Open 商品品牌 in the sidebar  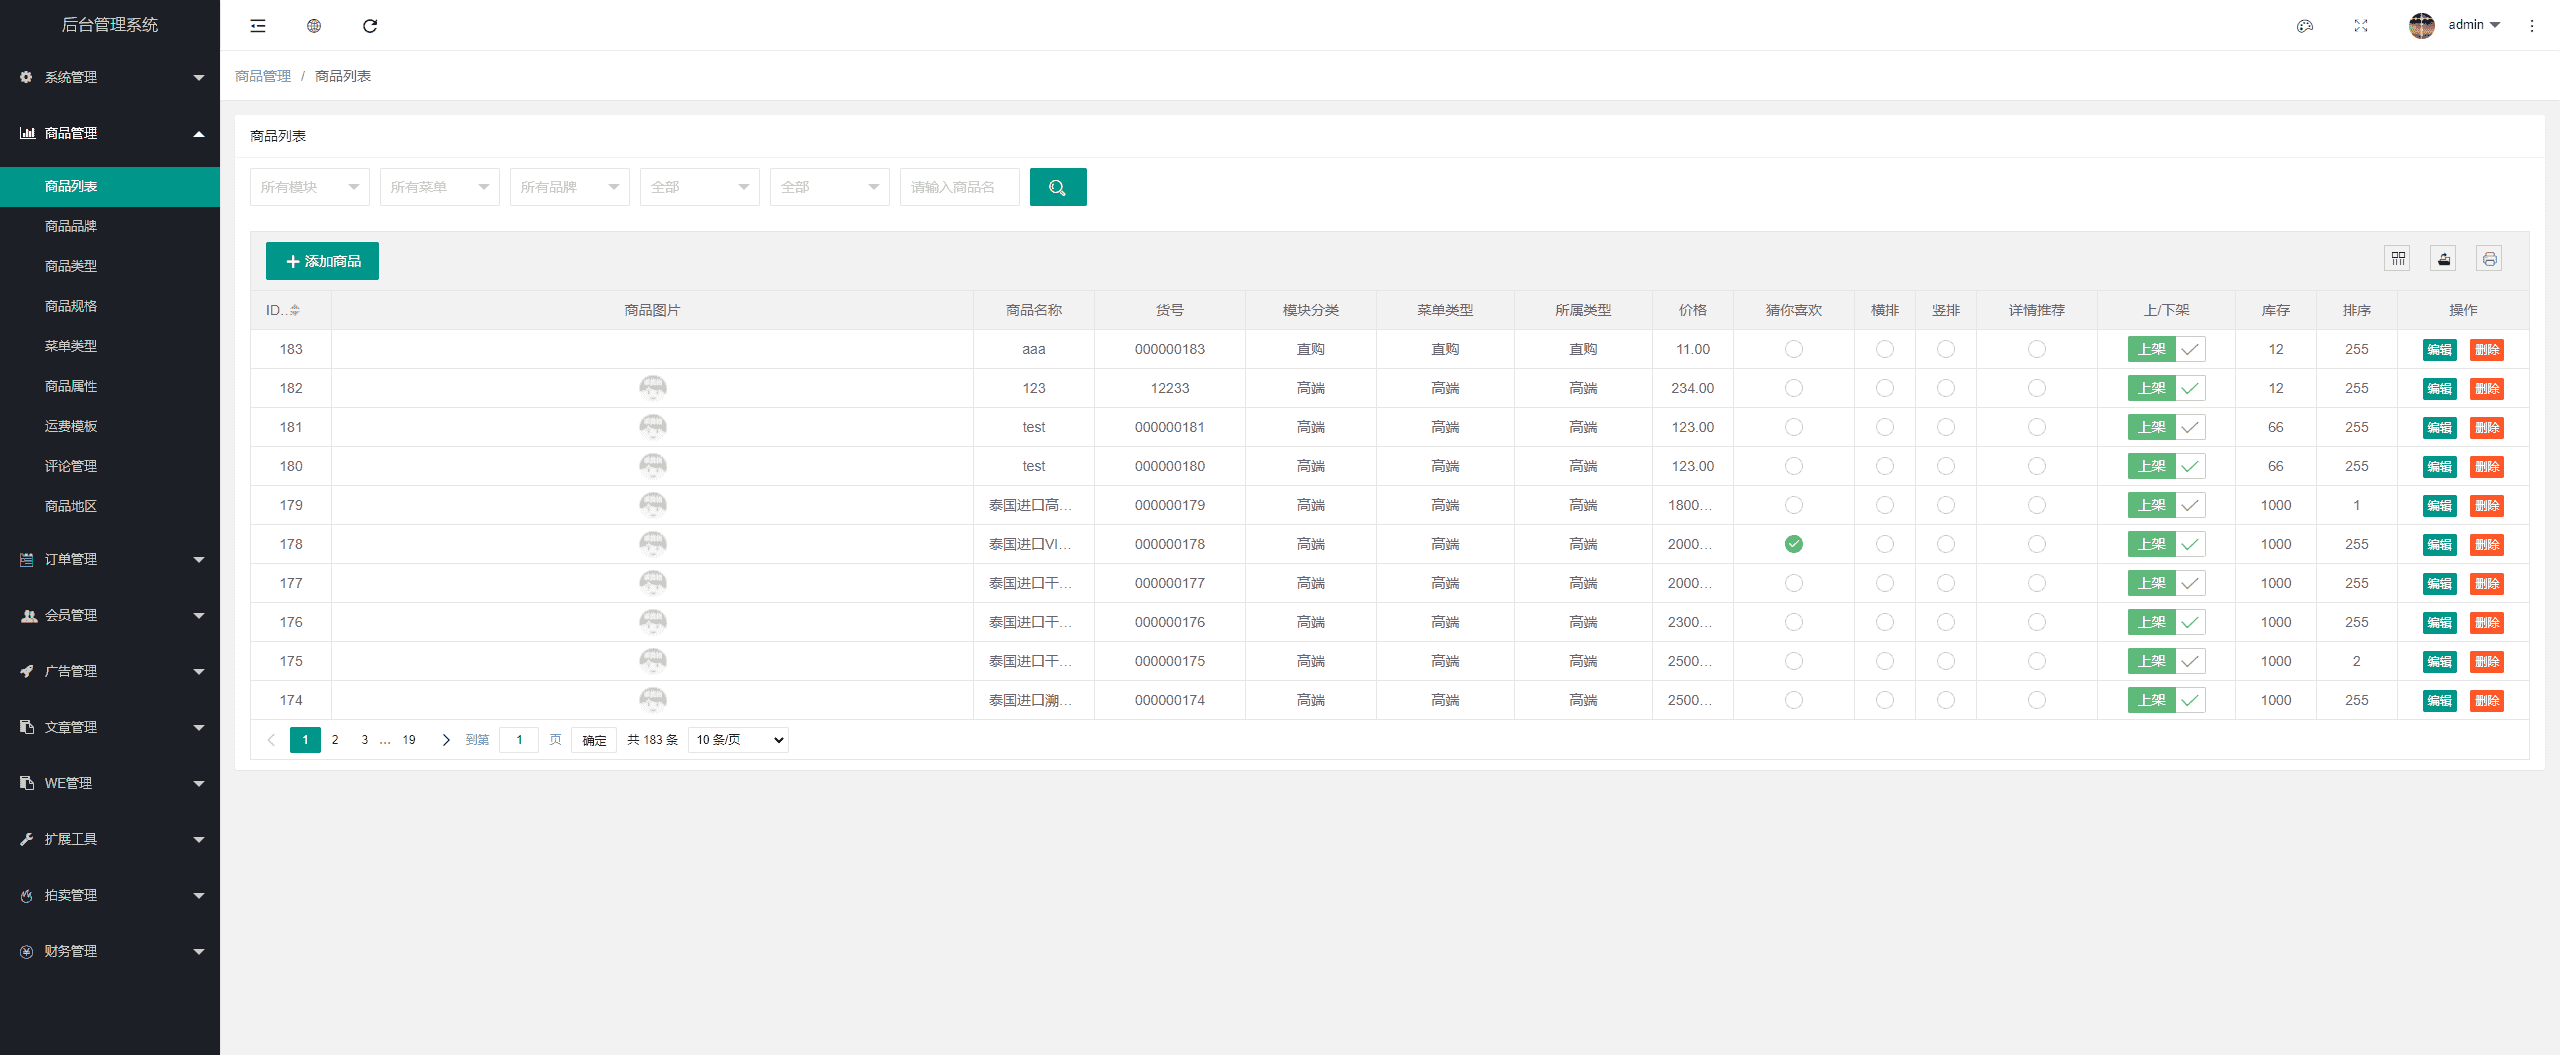point(71,226)
